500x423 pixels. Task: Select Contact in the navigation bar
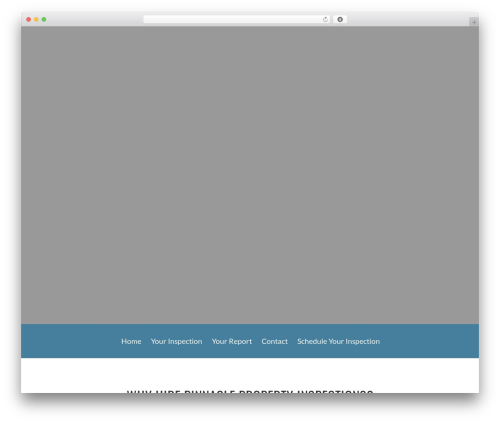274,341
